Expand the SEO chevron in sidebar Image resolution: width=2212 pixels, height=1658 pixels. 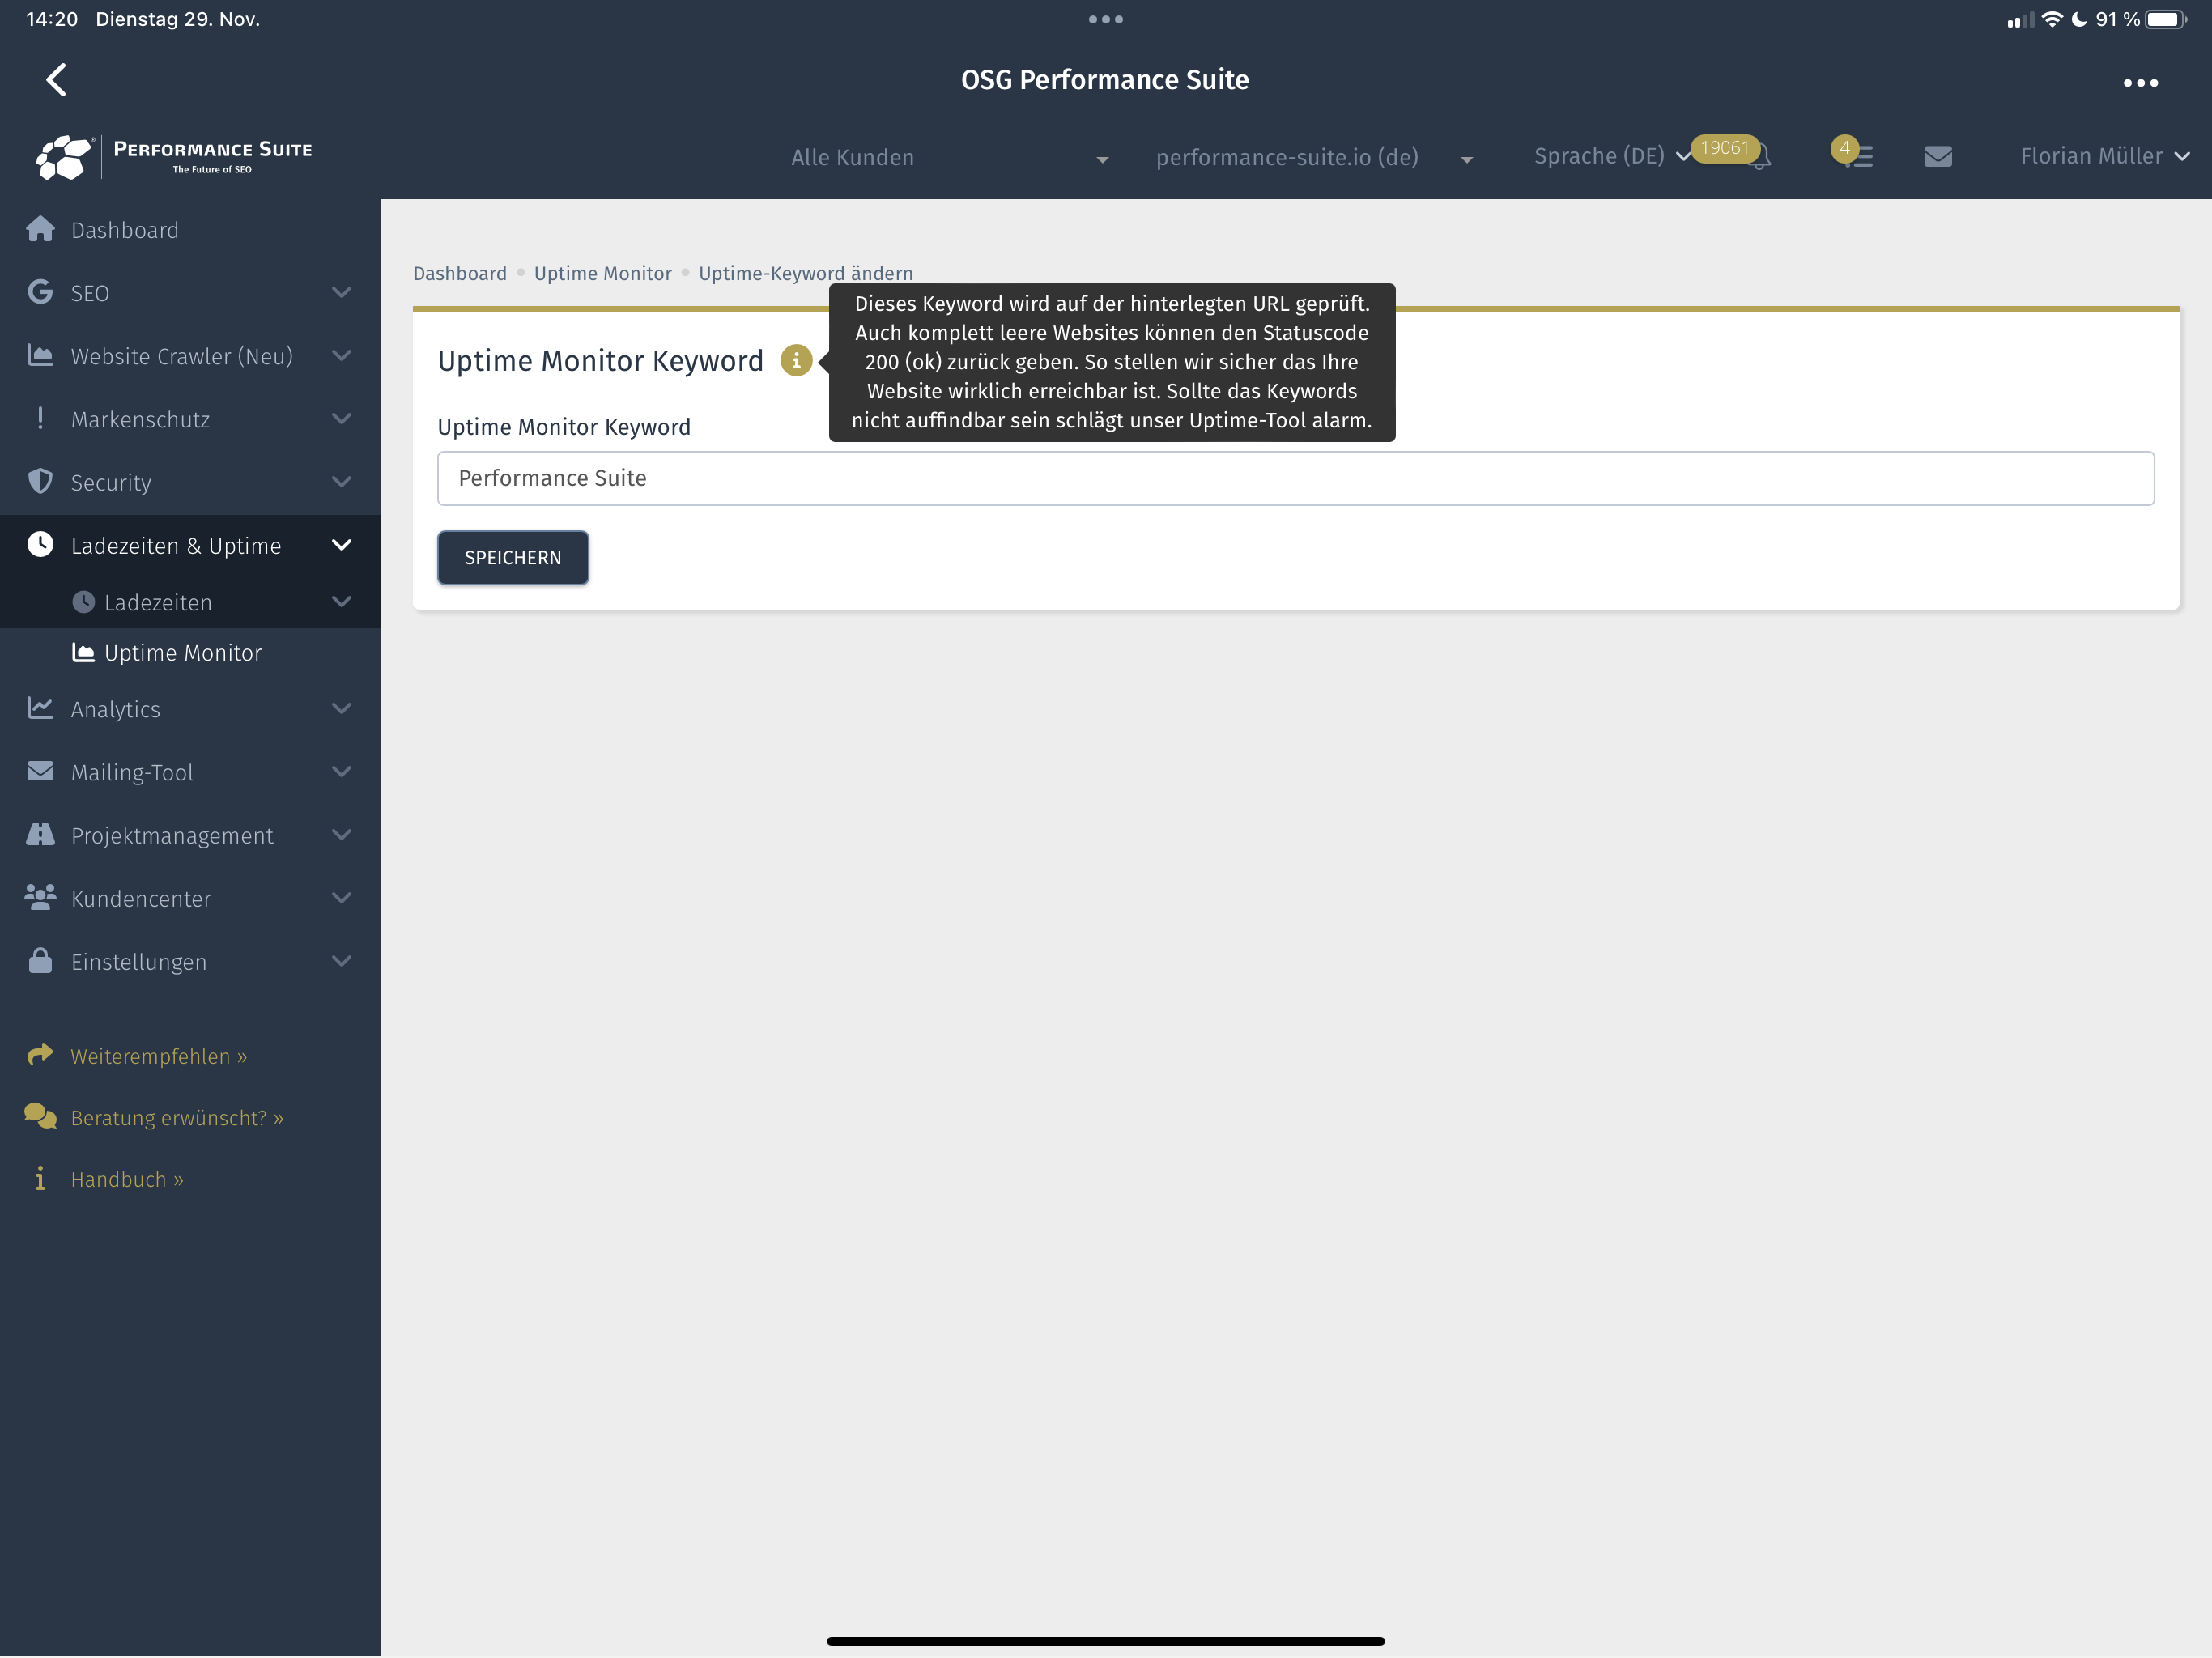point(341,293)
